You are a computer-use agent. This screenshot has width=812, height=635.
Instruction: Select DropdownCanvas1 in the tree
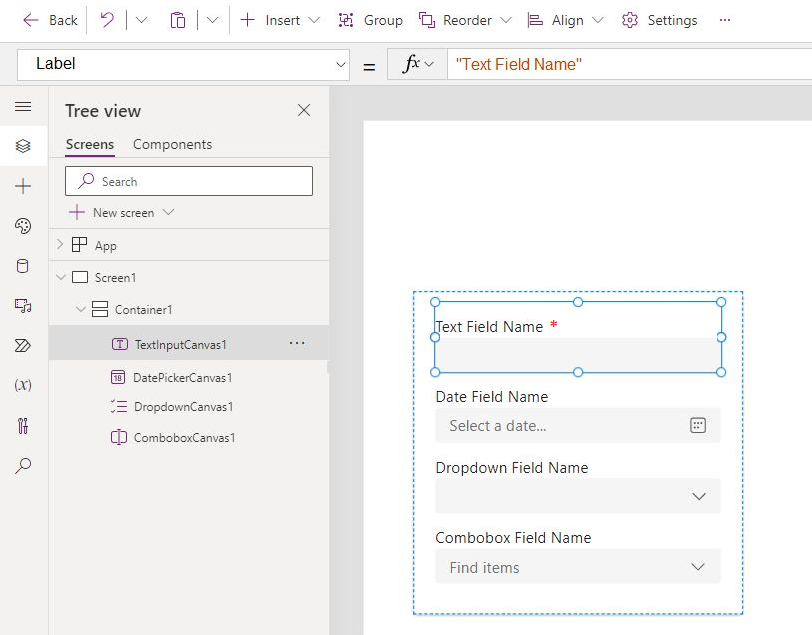[x=183, y=407]
